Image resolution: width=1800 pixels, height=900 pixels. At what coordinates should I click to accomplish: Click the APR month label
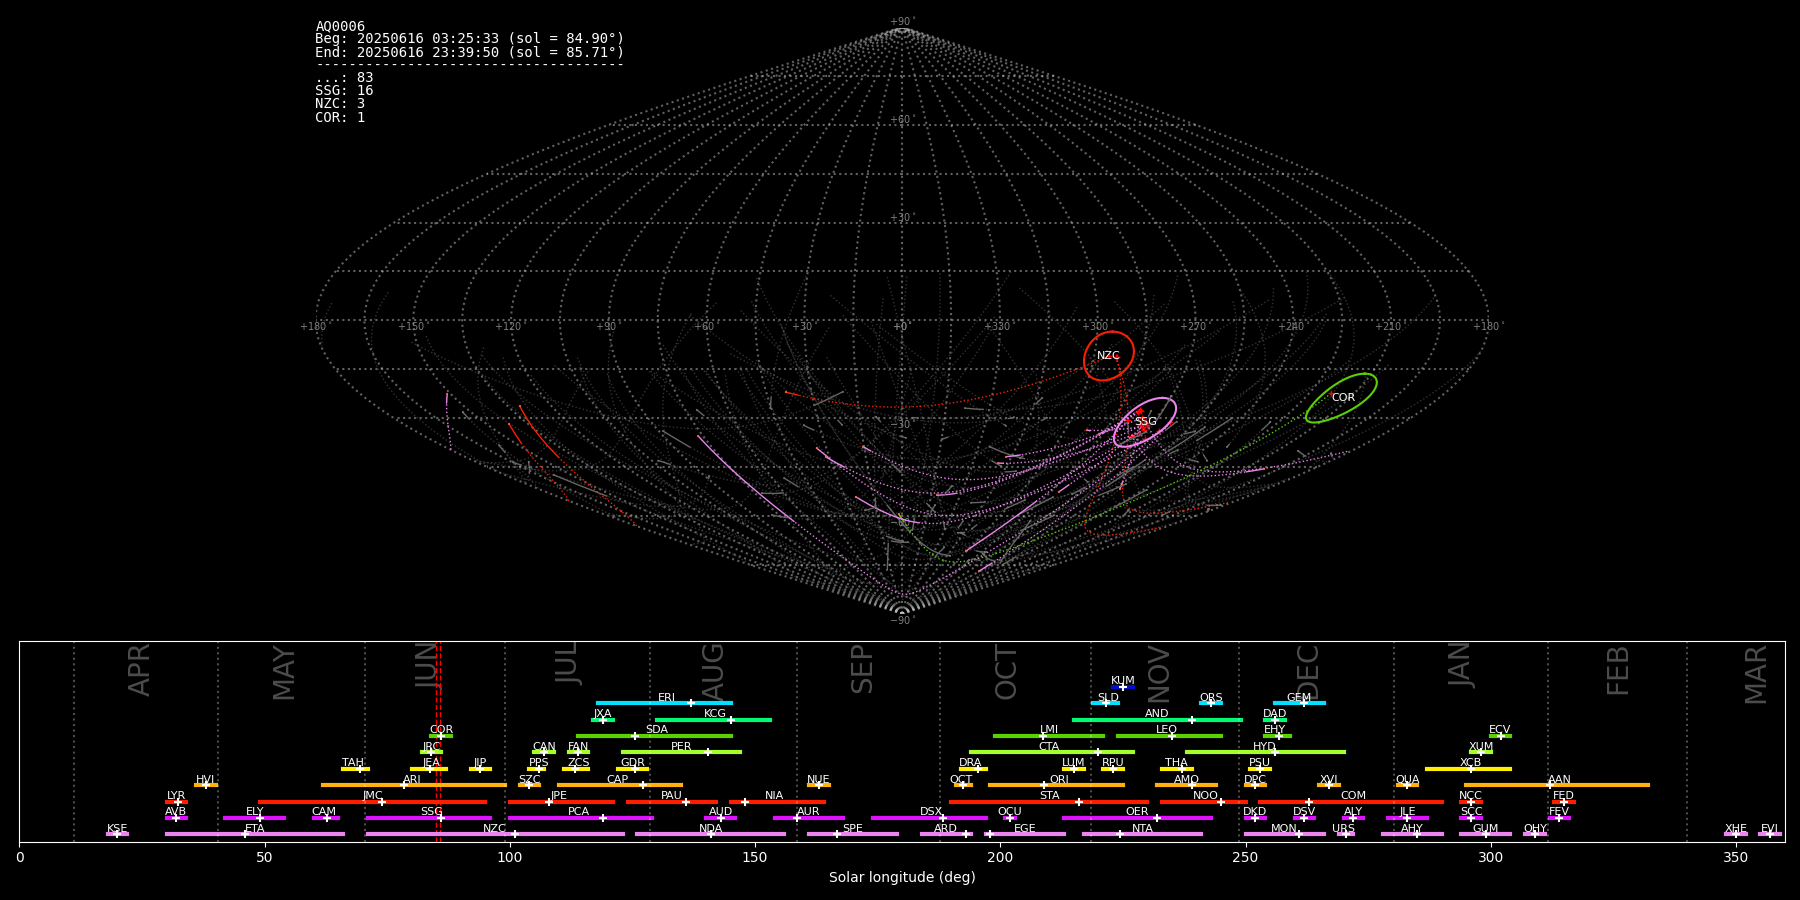pos(139,670)
